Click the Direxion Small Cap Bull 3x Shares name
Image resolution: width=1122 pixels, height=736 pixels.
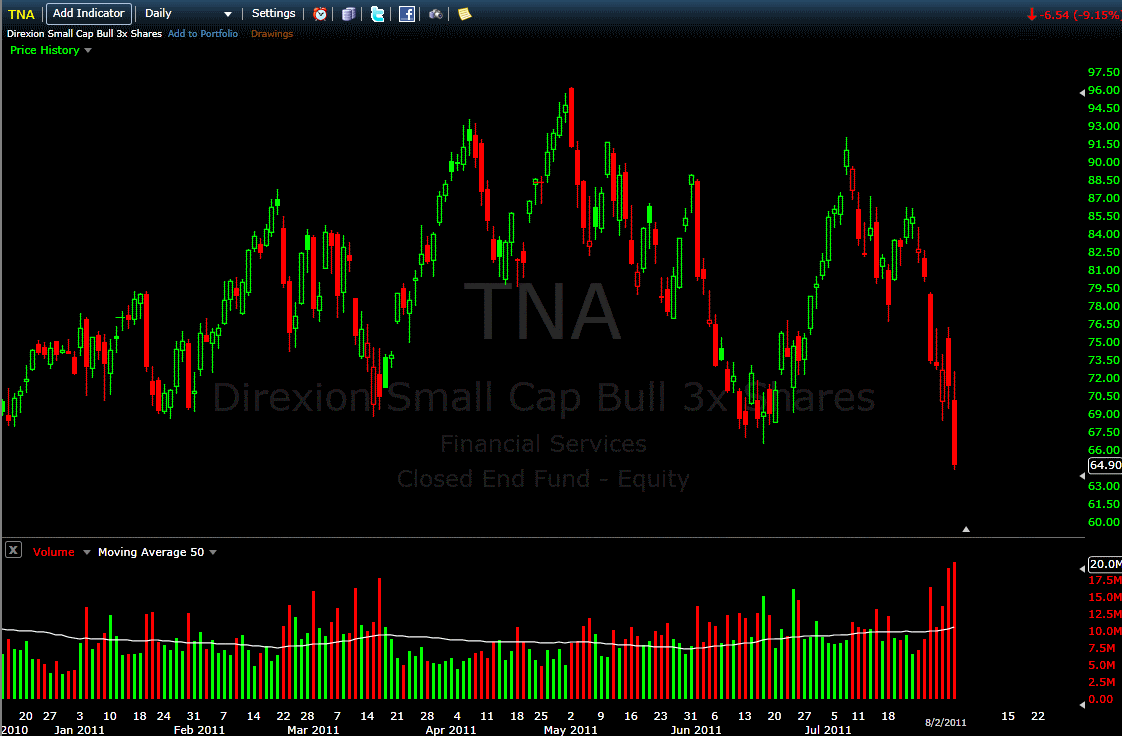coord(84,34)
